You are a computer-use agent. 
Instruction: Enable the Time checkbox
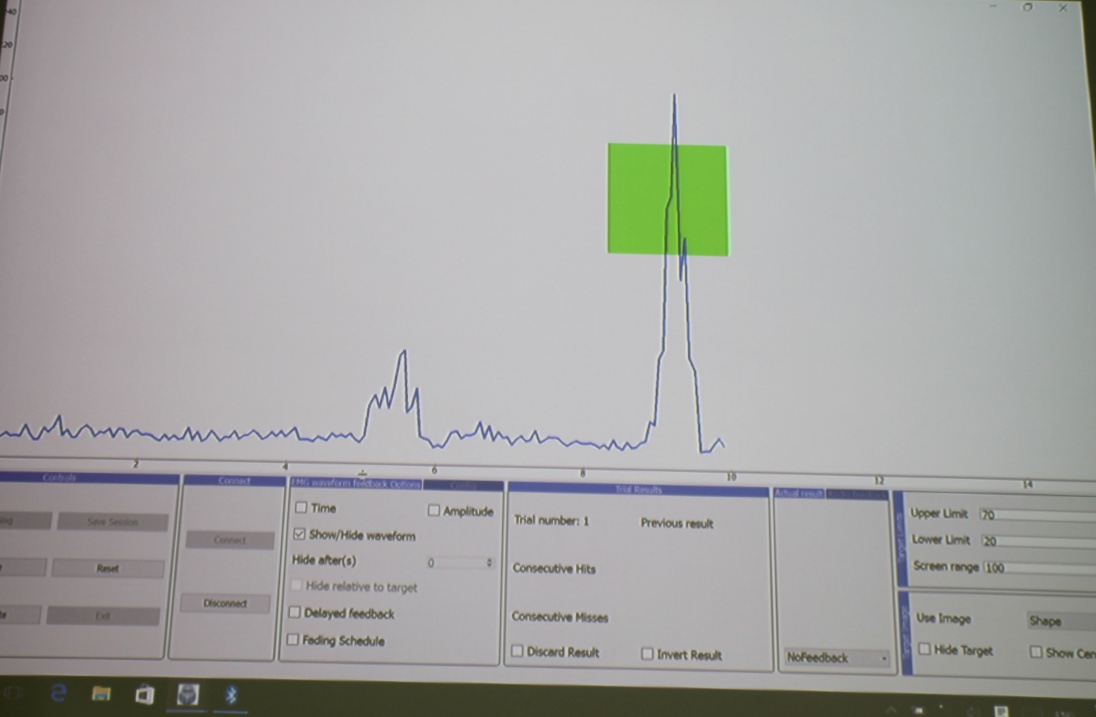coord(301,508)
